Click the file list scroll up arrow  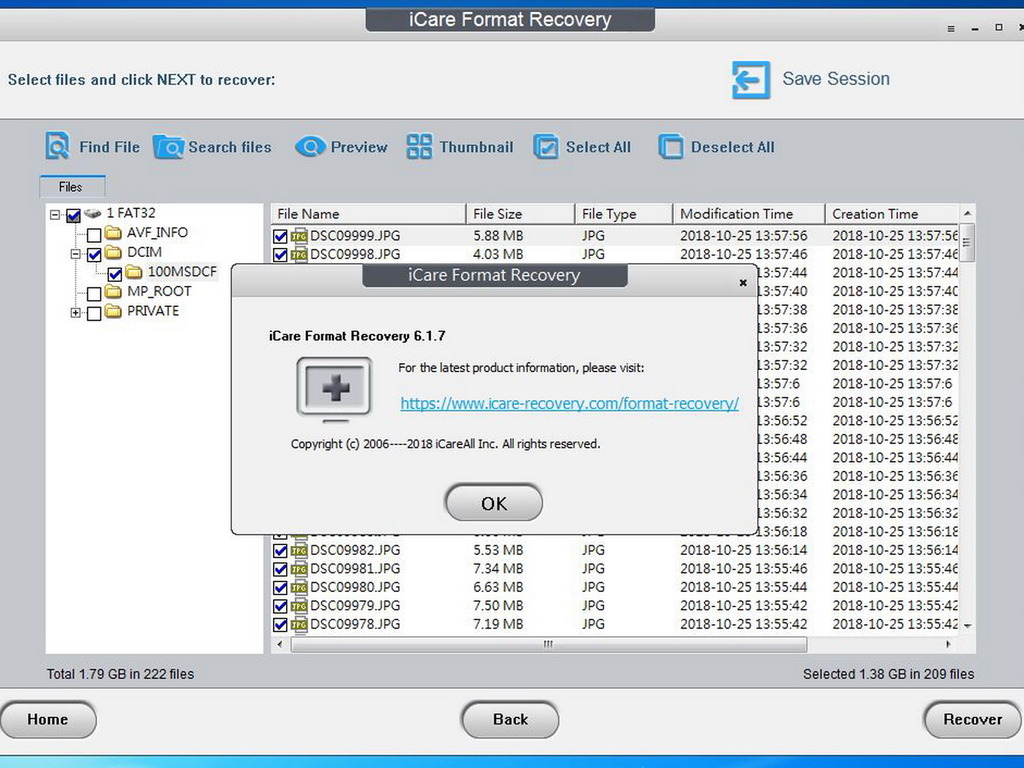[x=967, y=214]
